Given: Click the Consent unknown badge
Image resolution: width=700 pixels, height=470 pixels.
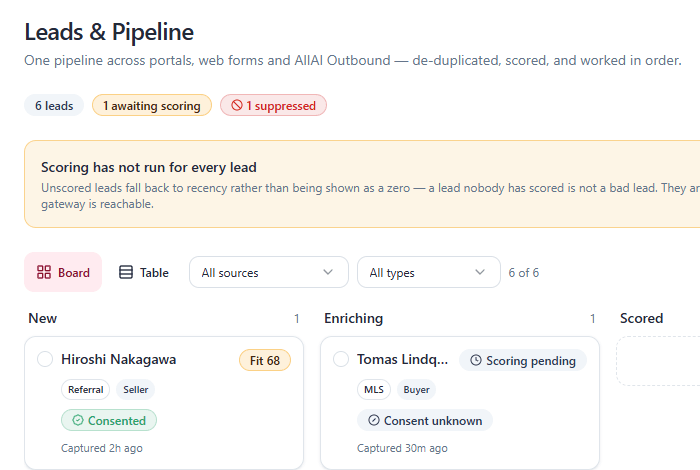Looking at the screenshot, I should (x=425, y=420).
